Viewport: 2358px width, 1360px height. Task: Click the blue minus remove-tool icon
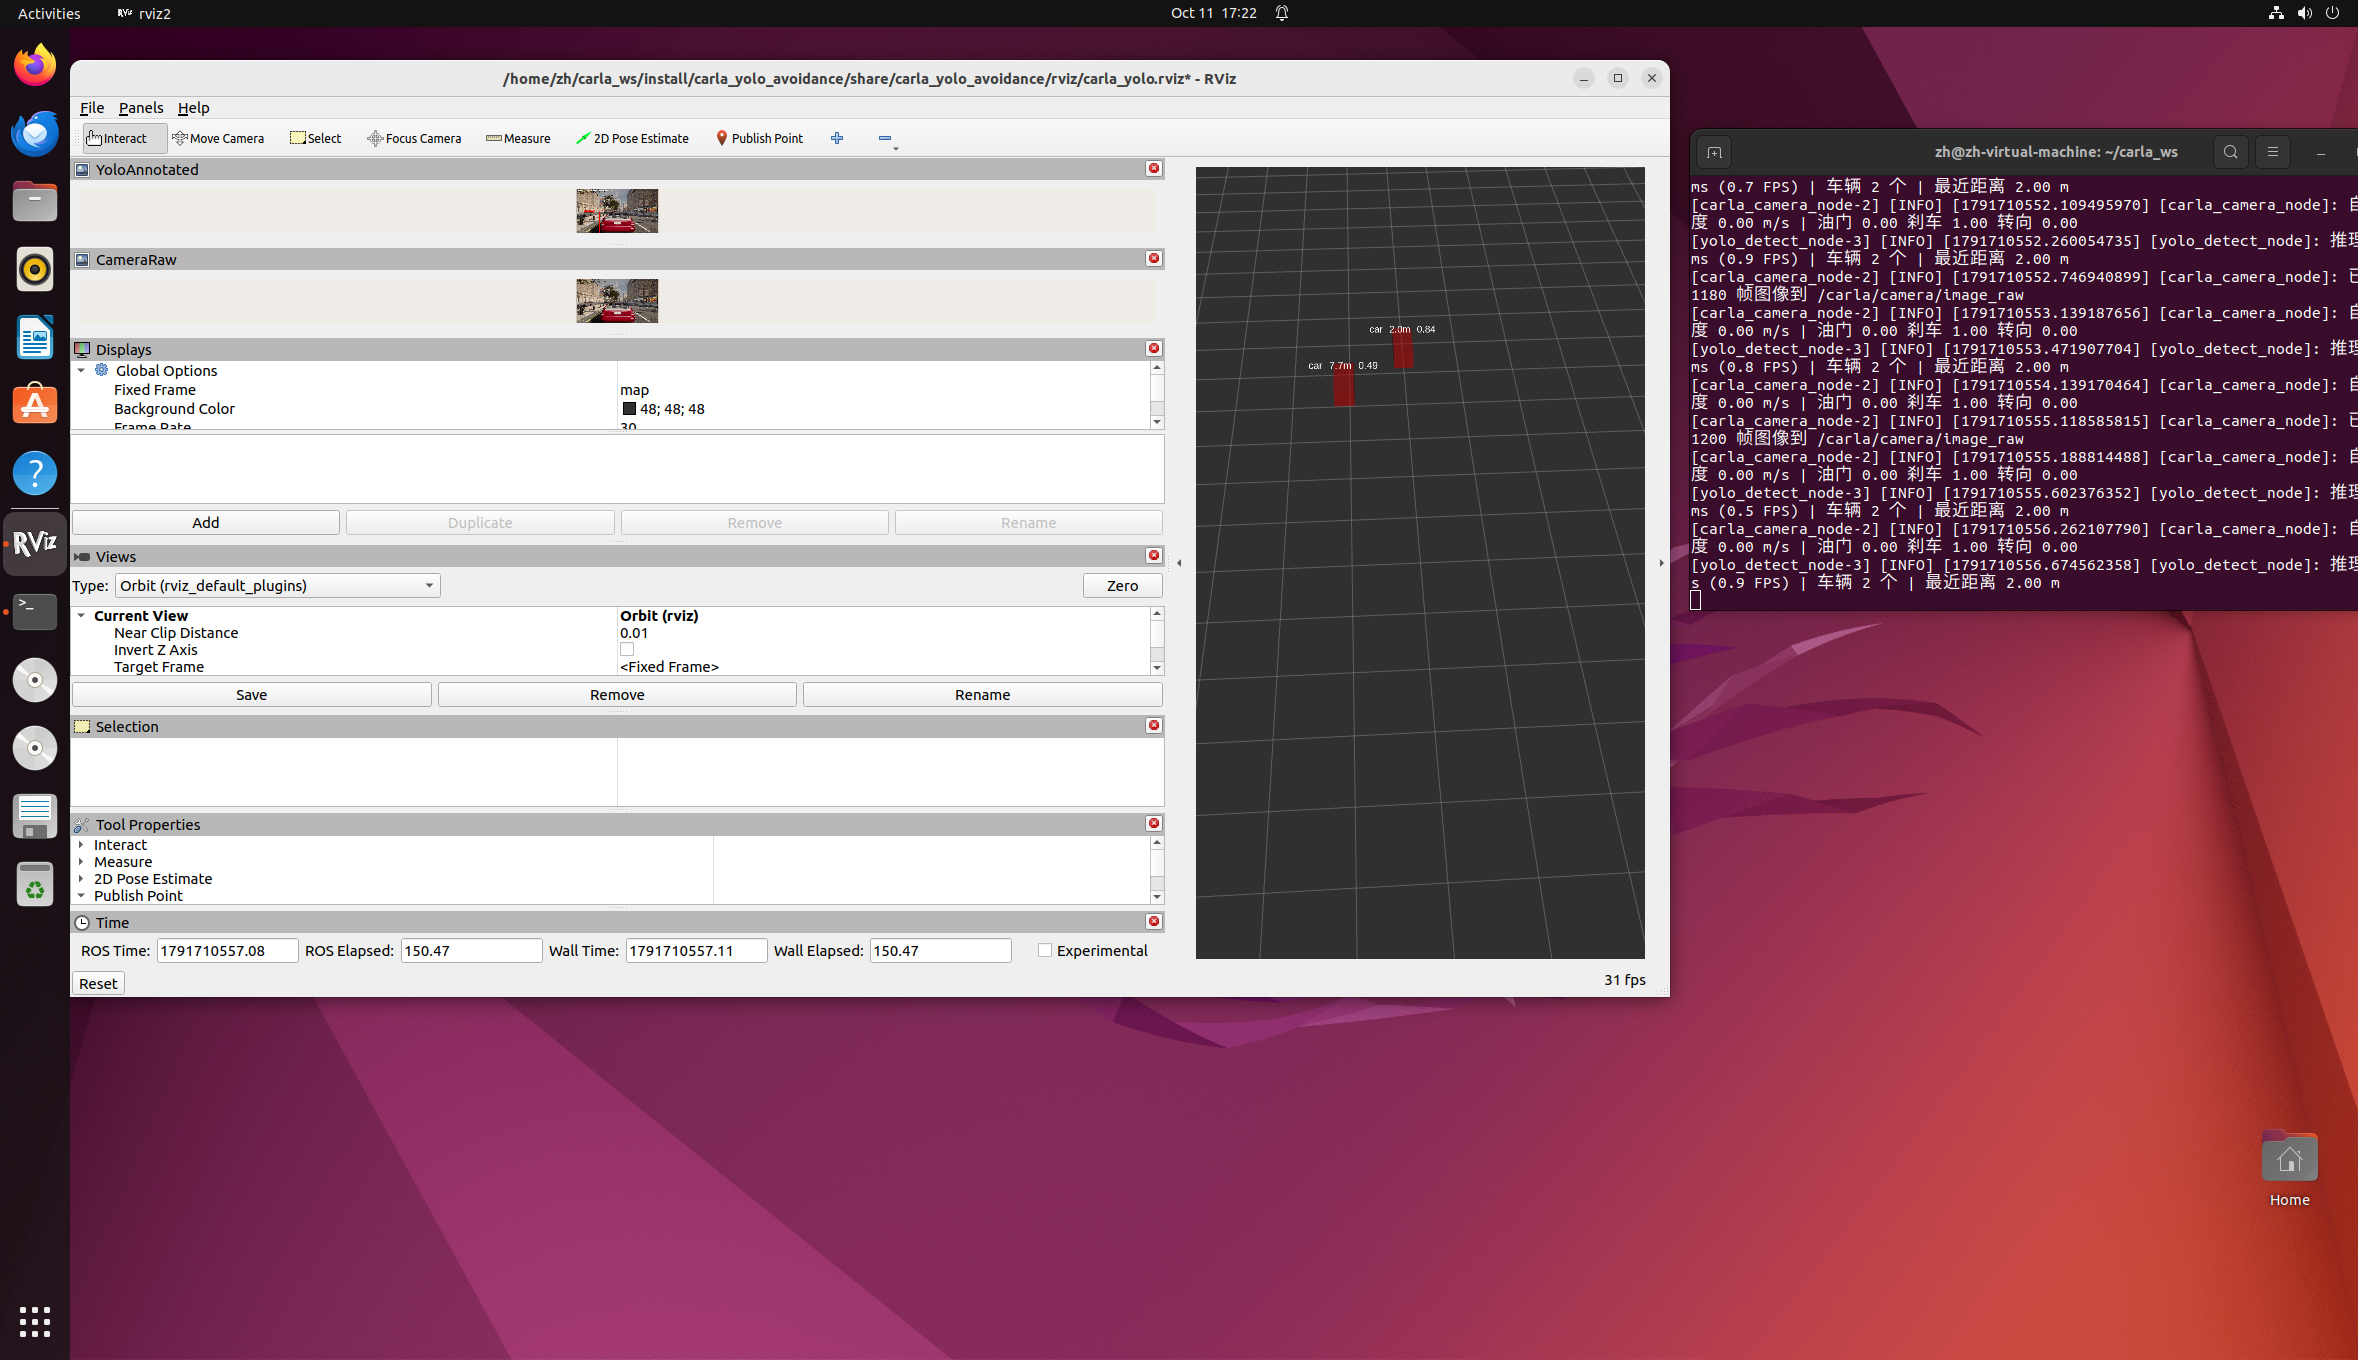[885, 138]
